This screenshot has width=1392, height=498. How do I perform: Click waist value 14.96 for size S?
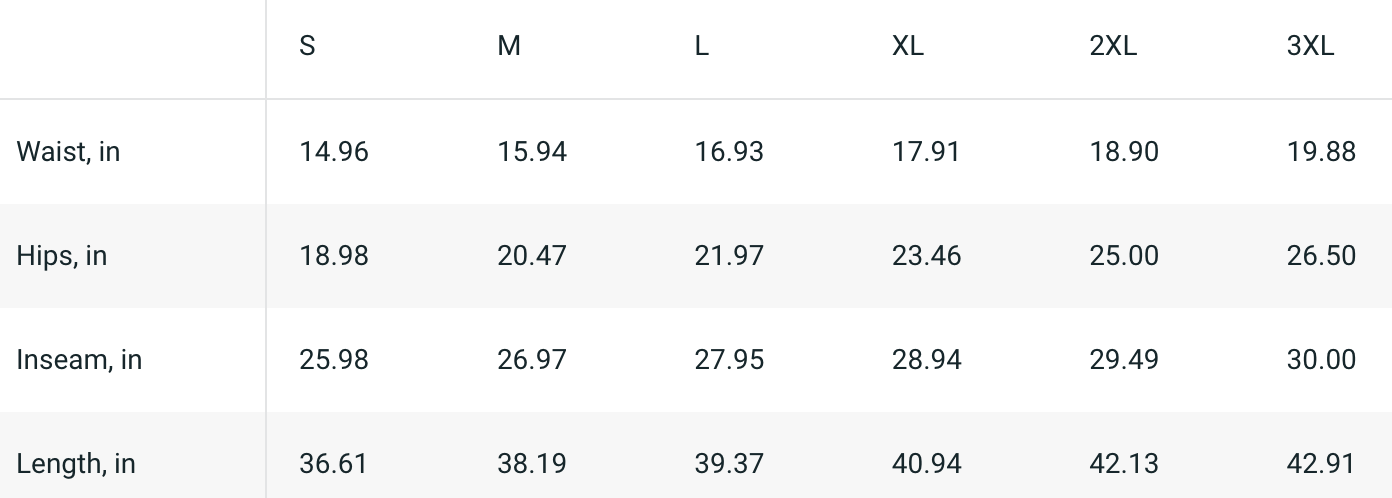334,151
